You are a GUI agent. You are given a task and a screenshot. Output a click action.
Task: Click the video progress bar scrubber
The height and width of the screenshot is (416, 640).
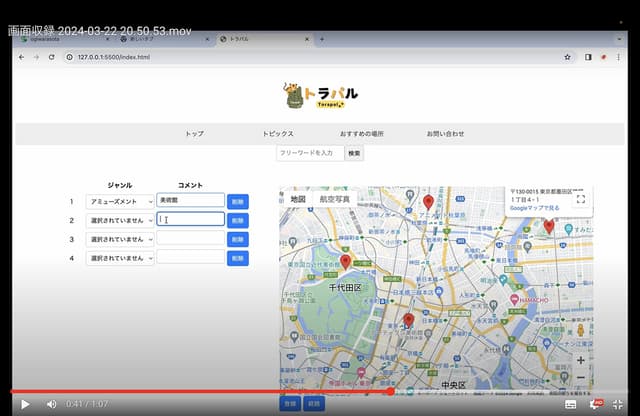[x=390, y=391]
